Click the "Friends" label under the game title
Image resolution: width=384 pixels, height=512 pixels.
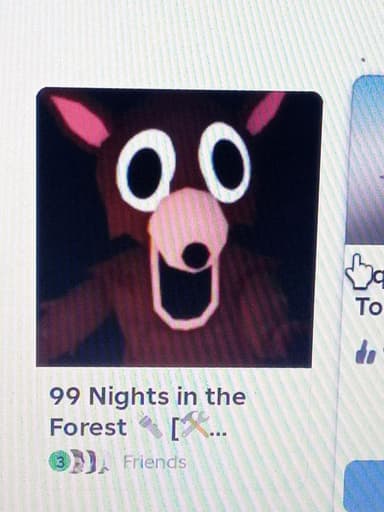tap(154, 462)
